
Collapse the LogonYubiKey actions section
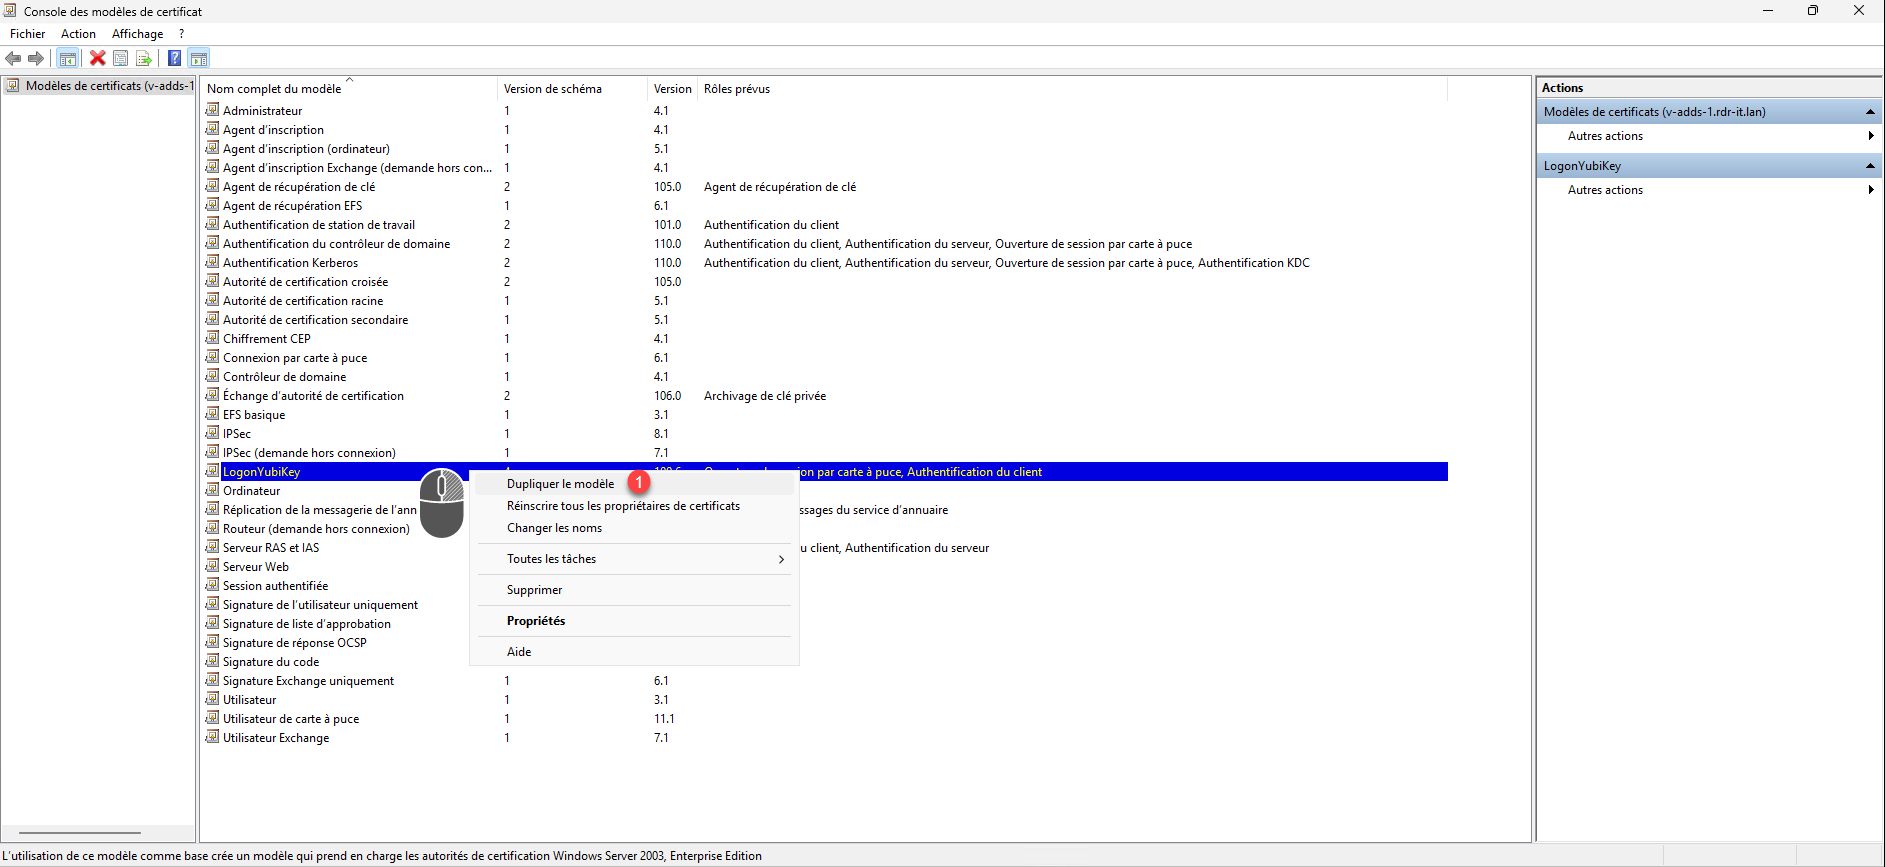coord(1869,166)
